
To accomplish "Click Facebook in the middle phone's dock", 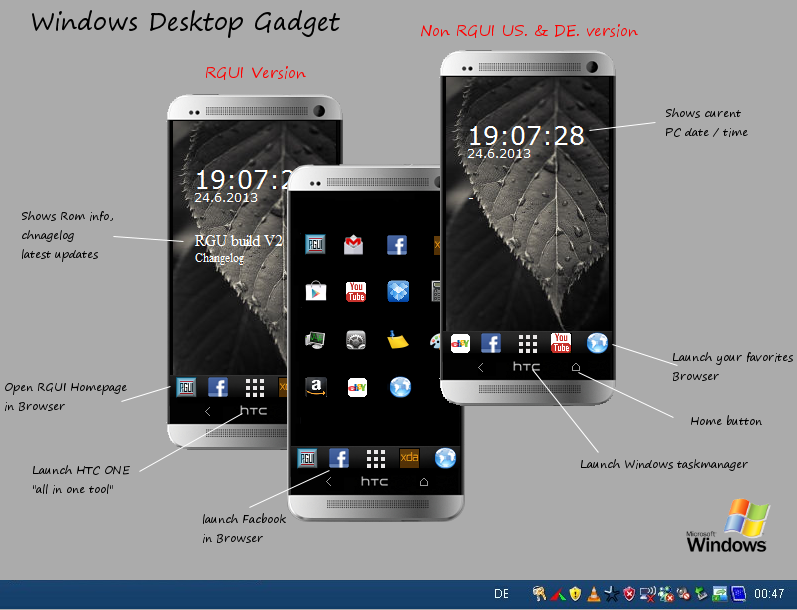I will (x=339, y=458).
